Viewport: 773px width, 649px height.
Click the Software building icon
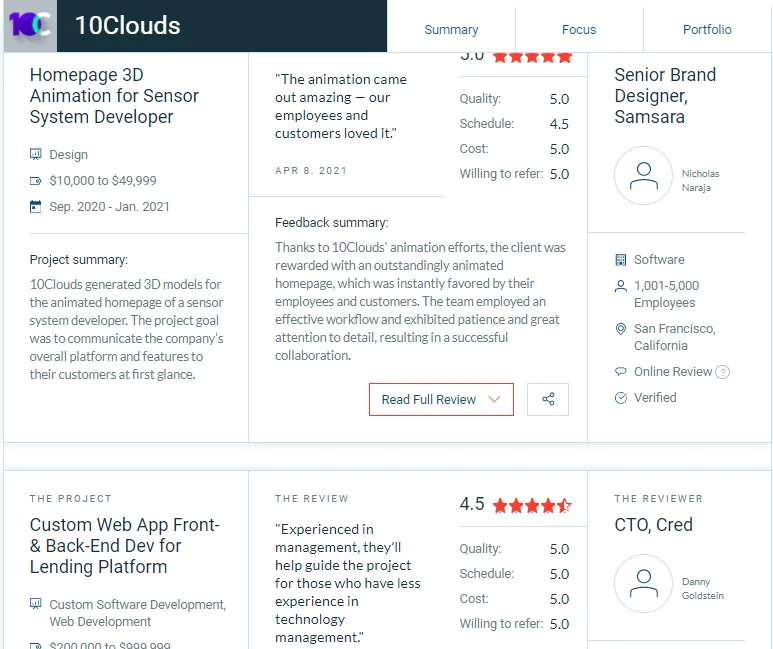pos(621,260)
